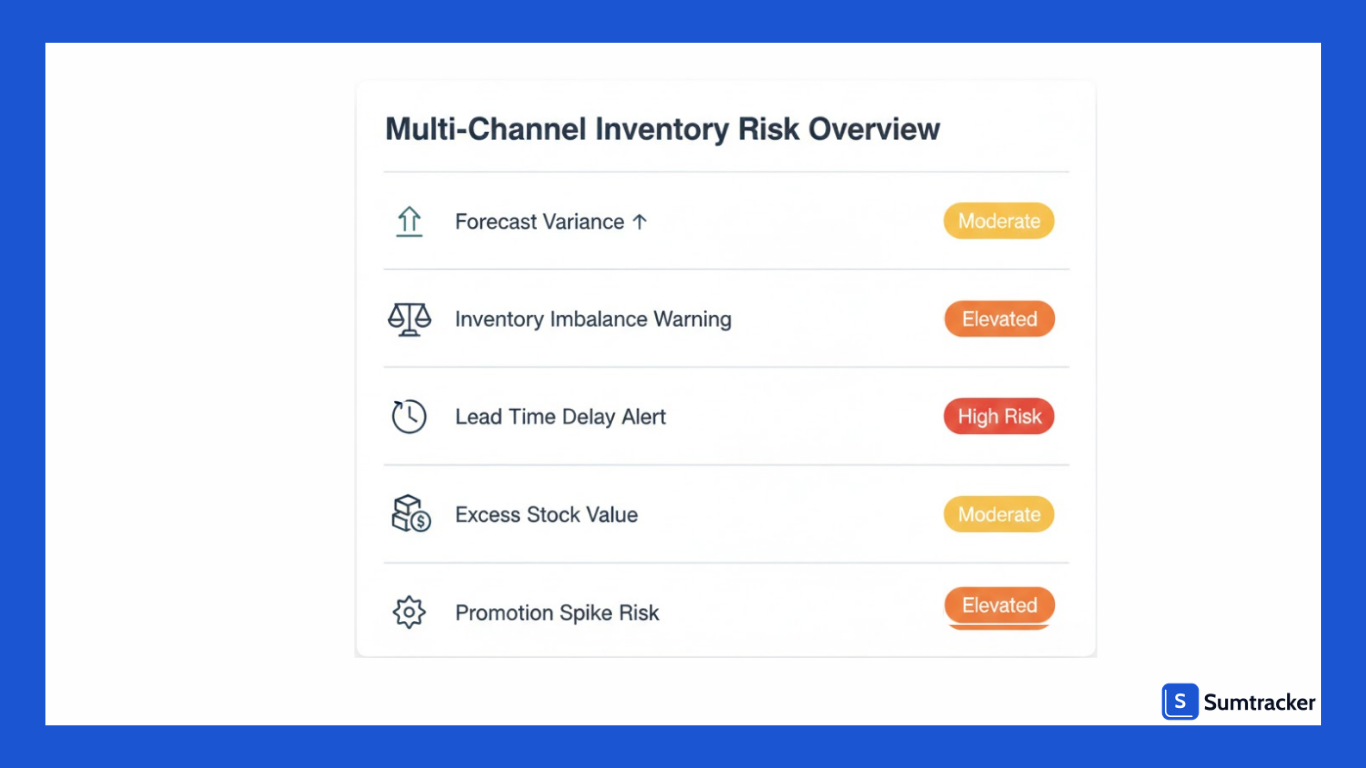Click the Elevated pill under Promotion Spike Risk

point(999,605)
